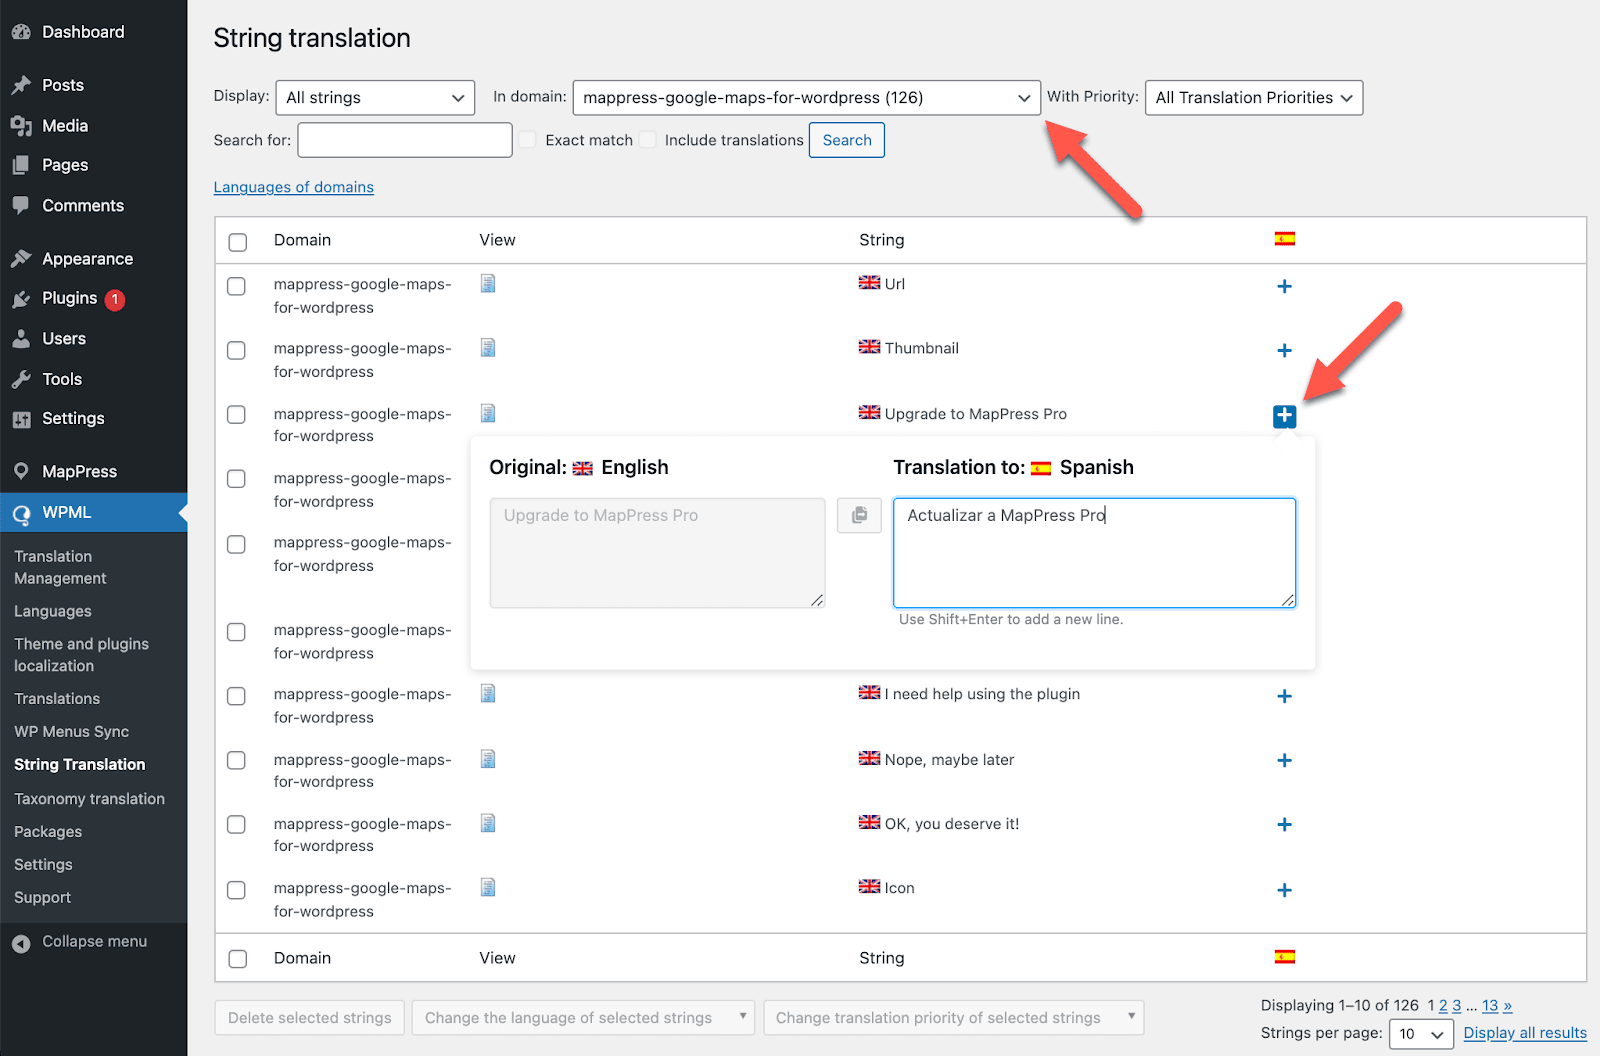This screenshot has height=1056, width=1600.
Task: Click the Posts pin icon
Action: 21,85
